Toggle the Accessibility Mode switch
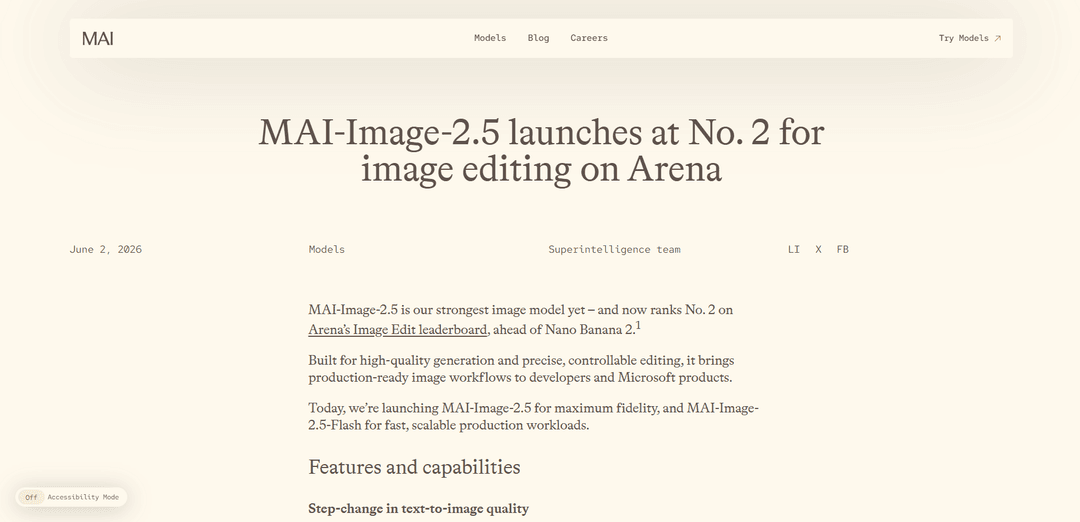Viewport: 1080px width, 522px height. point(31,497)
